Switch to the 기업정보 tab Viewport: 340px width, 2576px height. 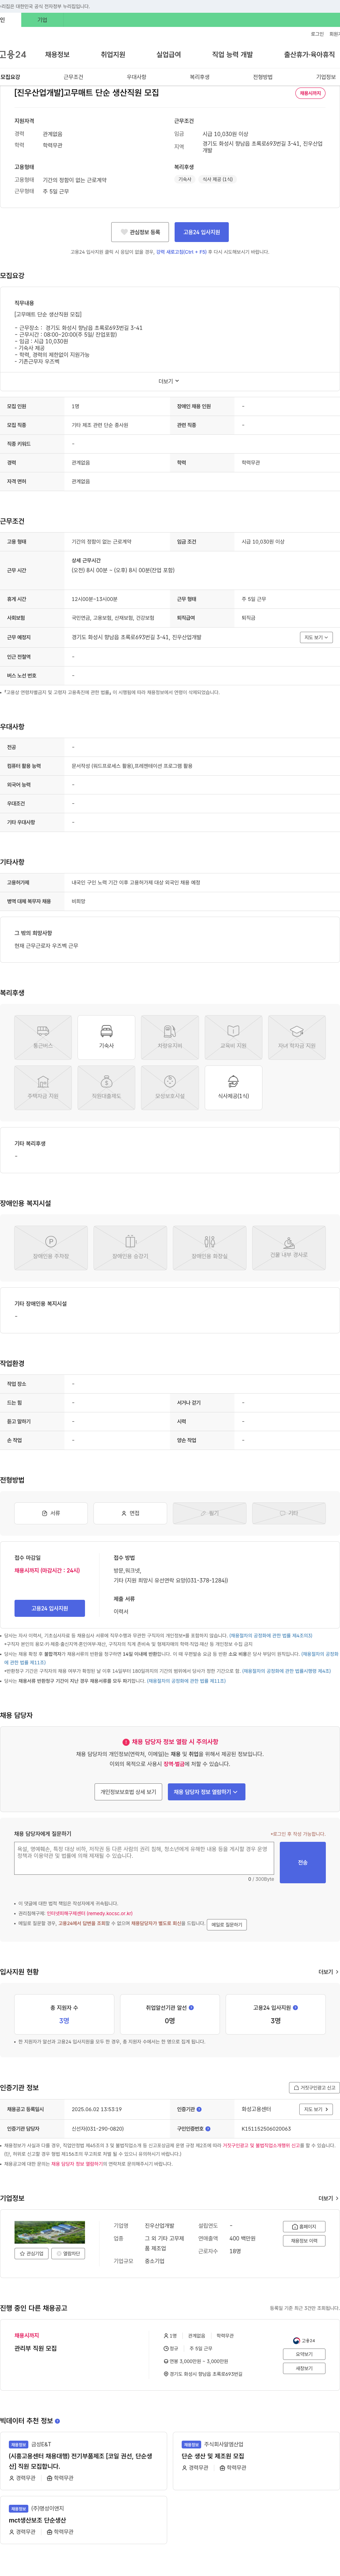pos(326,77)
